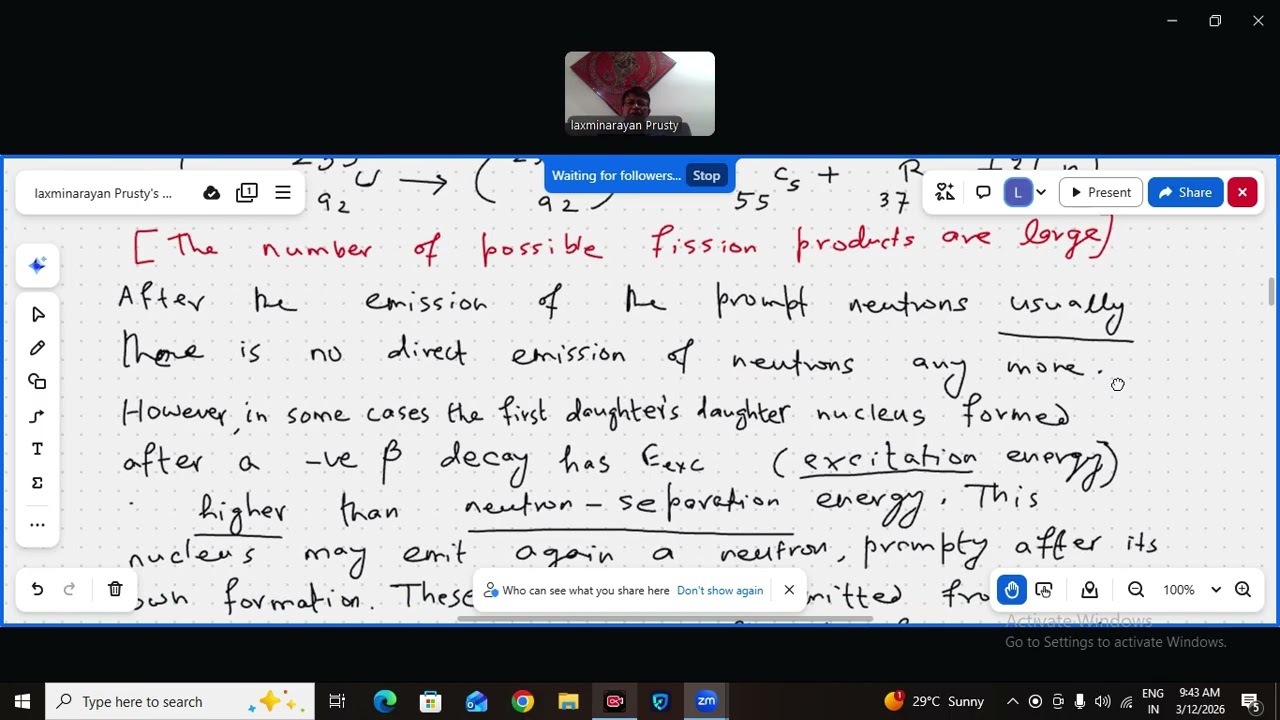The width and height of the screenshot is (1280, 720).
Task: Click the L collaborator avatar
Action: click(1017, 192)
